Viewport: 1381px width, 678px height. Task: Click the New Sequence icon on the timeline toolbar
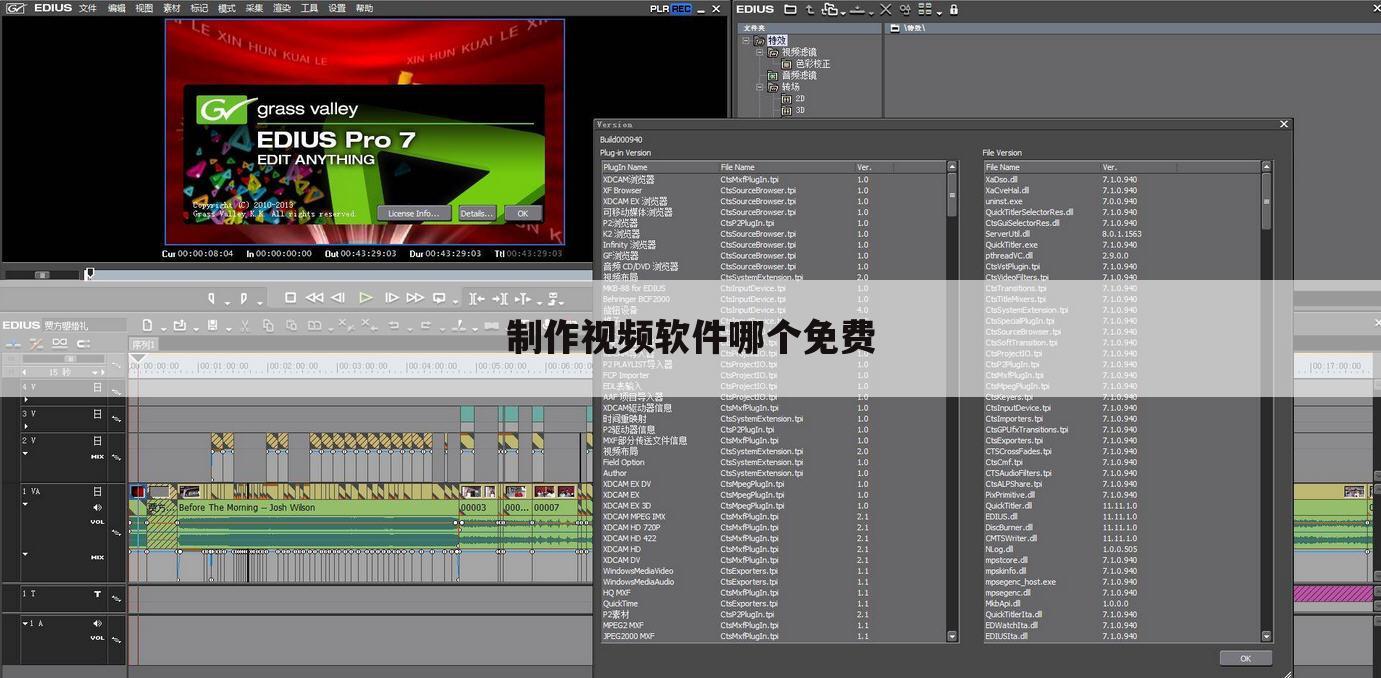[147, 325]
